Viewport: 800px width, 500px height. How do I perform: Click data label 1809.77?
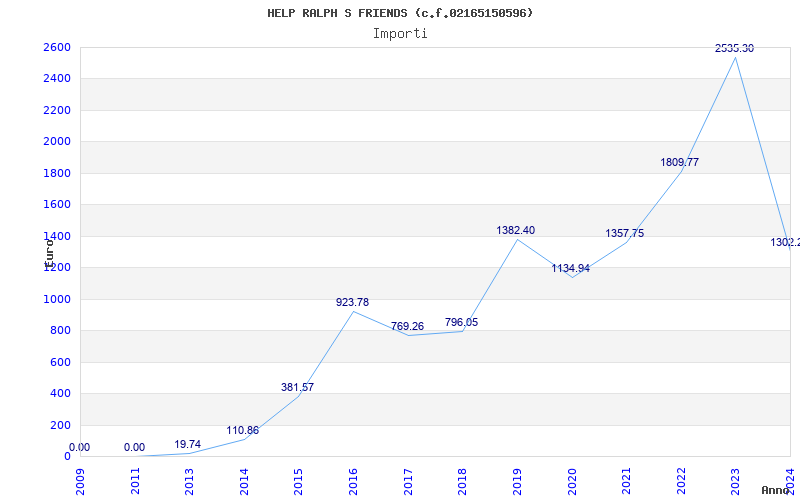coord(680,162)
